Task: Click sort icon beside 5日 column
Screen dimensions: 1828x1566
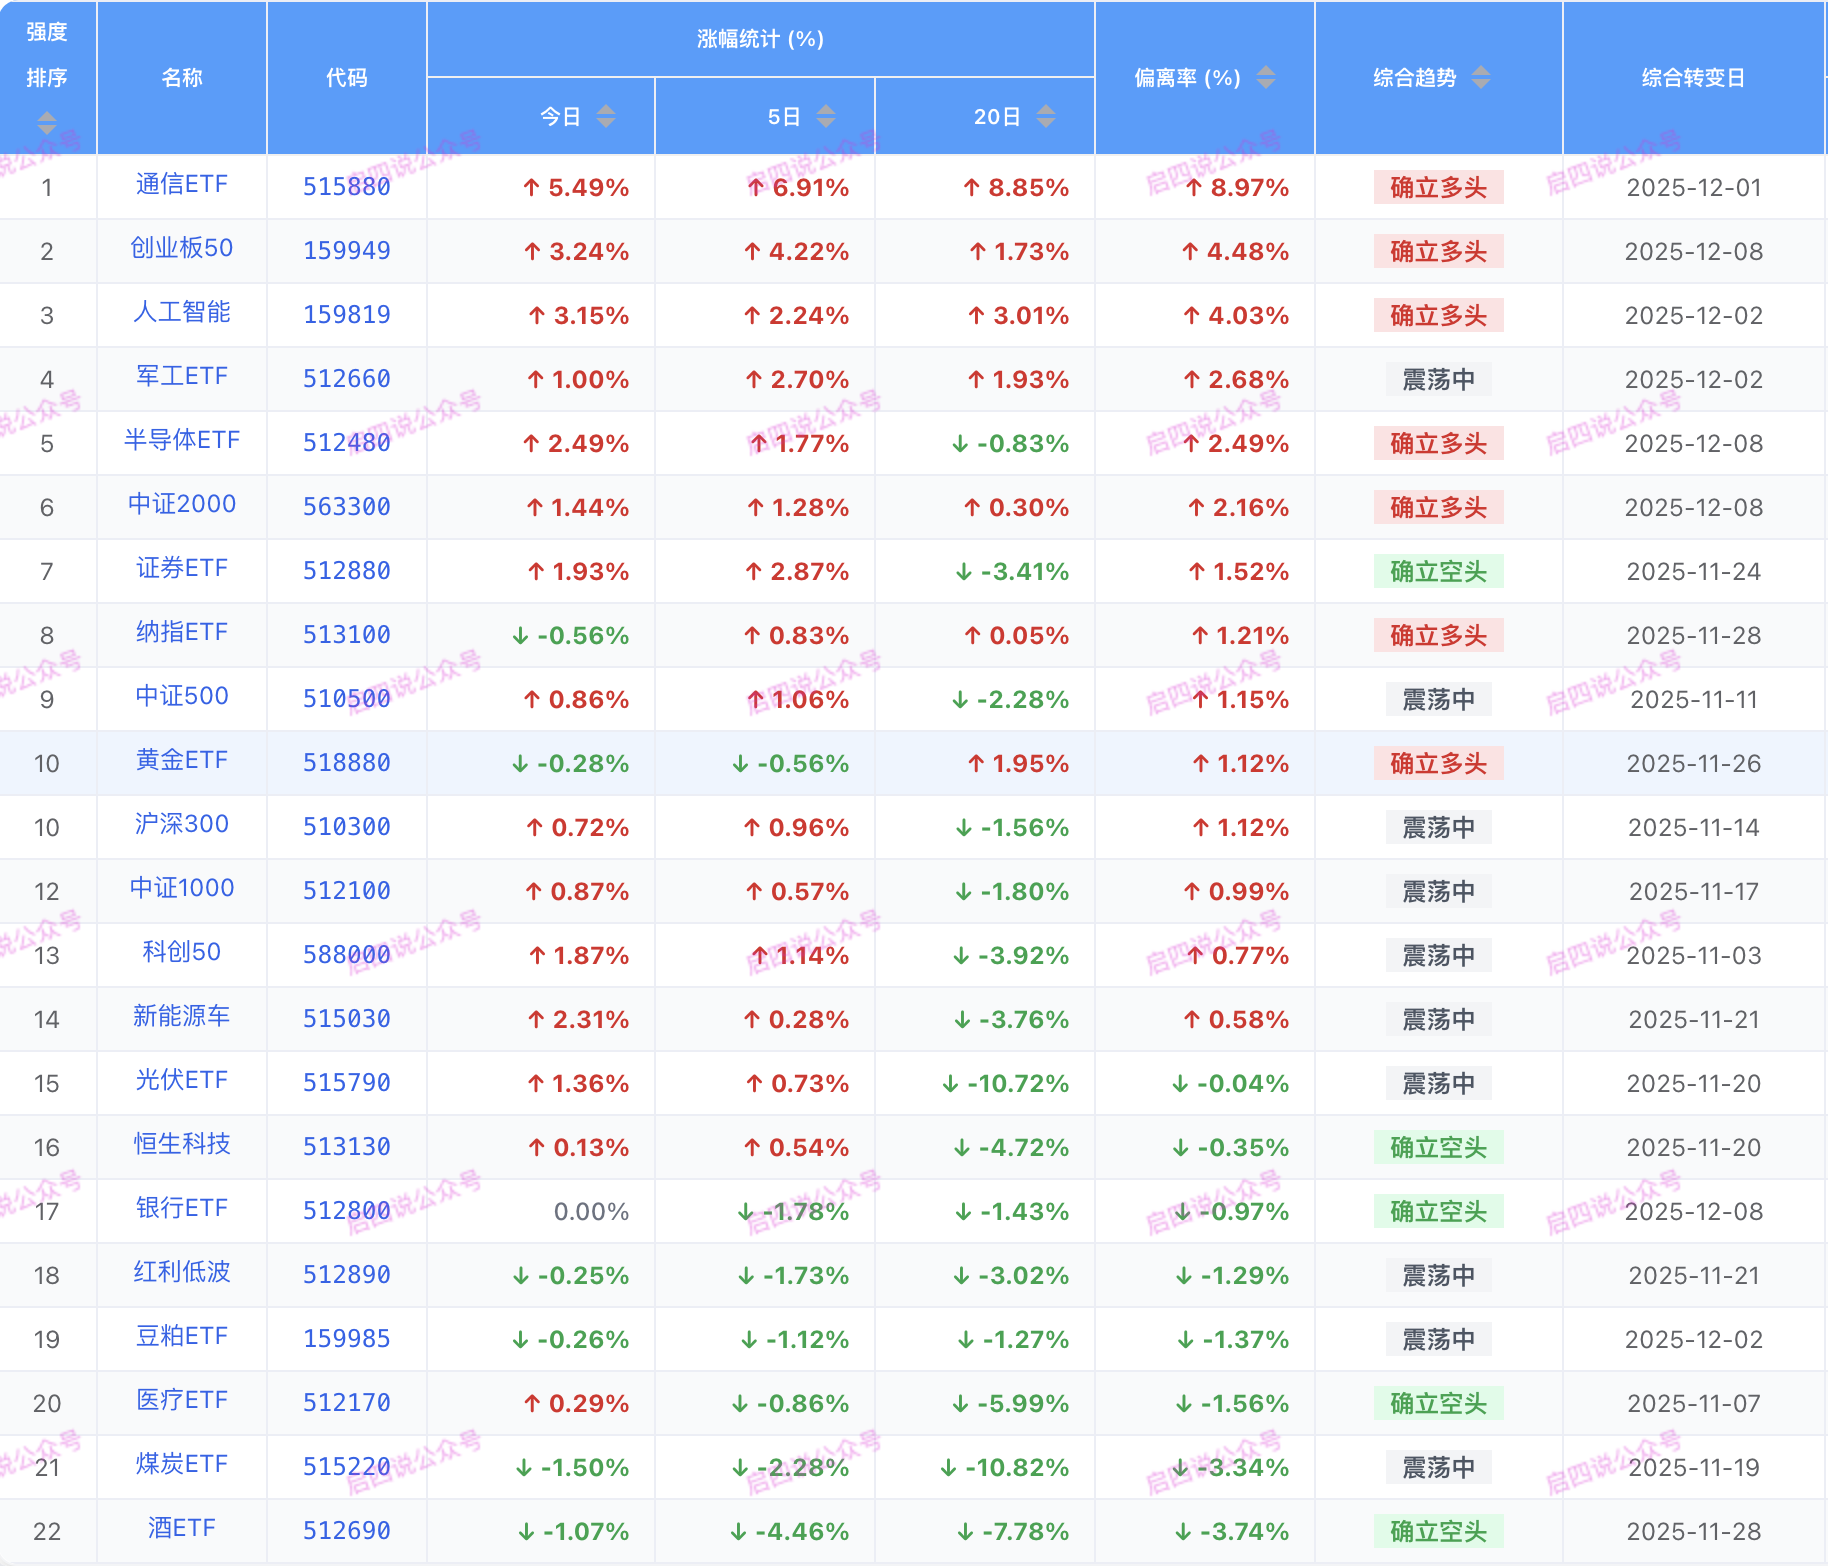Action: coord(826,117)
